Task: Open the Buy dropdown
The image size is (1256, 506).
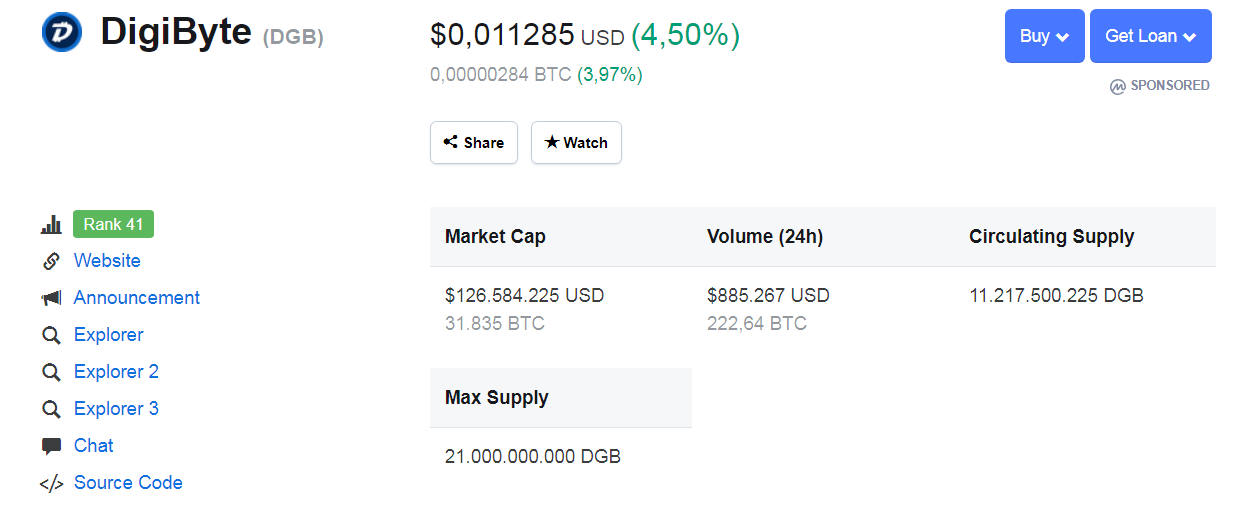Action: point(1044,36)
